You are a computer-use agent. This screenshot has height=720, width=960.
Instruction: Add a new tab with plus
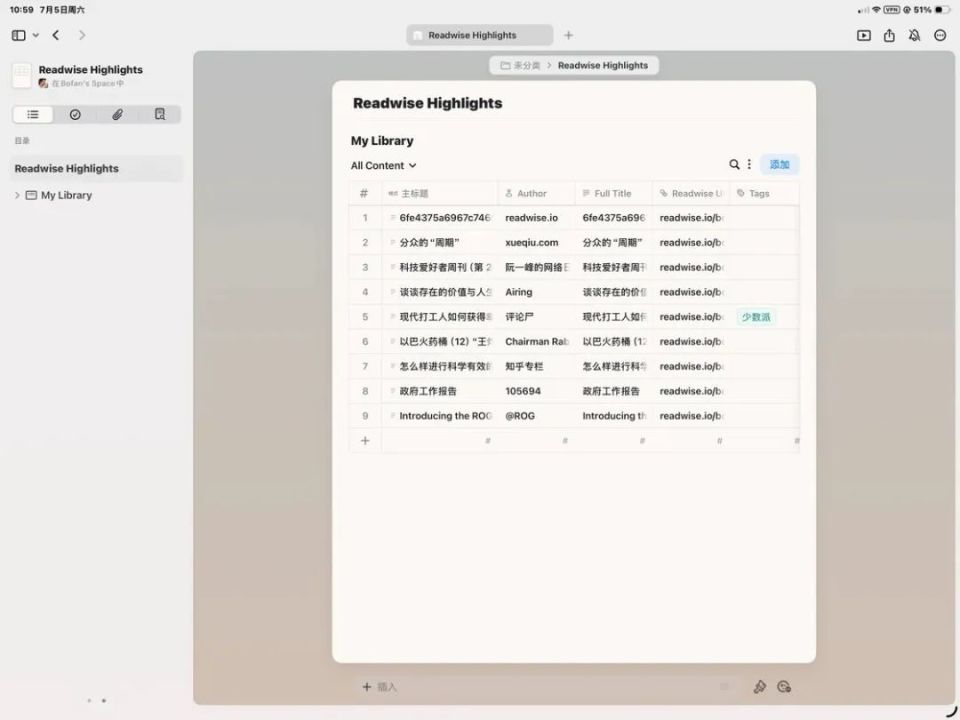click(x=568, y=36)
